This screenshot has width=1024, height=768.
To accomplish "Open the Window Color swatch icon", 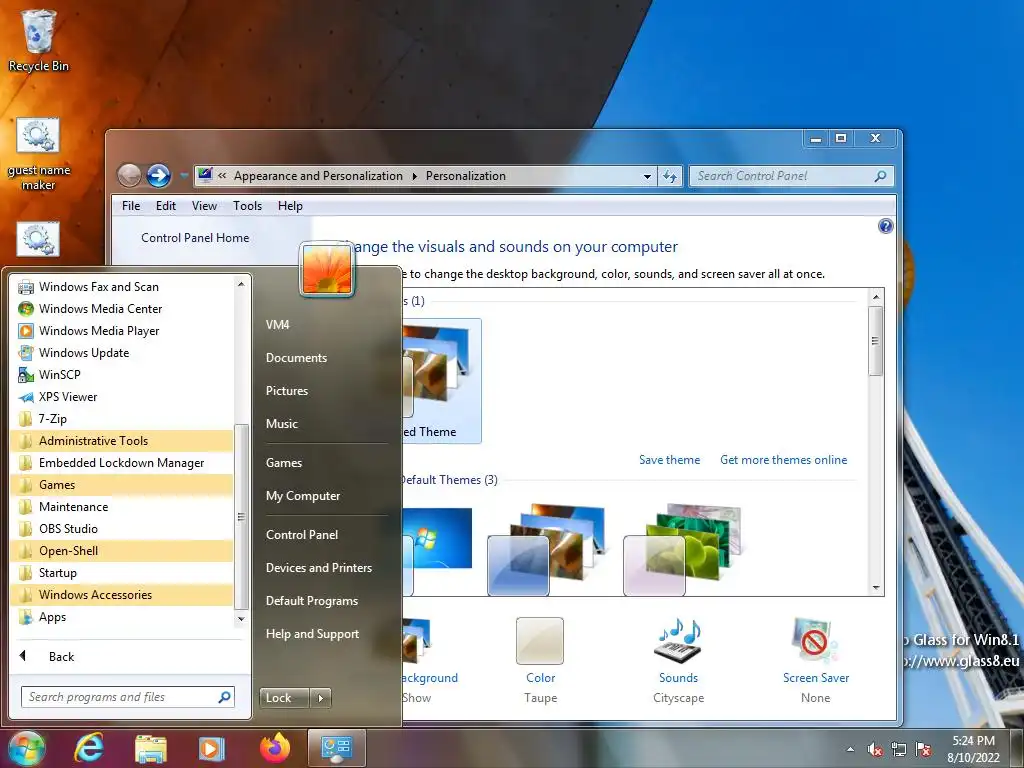I will [x=539, y=641].
